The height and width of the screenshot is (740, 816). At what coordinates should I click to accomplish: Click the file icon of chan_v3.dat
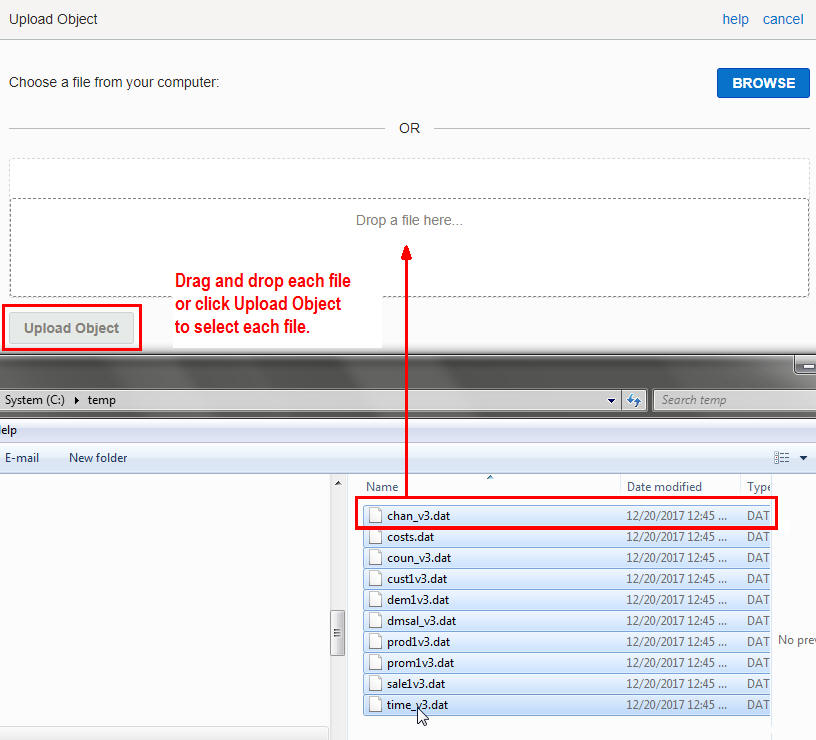click(x=375, y=516)
